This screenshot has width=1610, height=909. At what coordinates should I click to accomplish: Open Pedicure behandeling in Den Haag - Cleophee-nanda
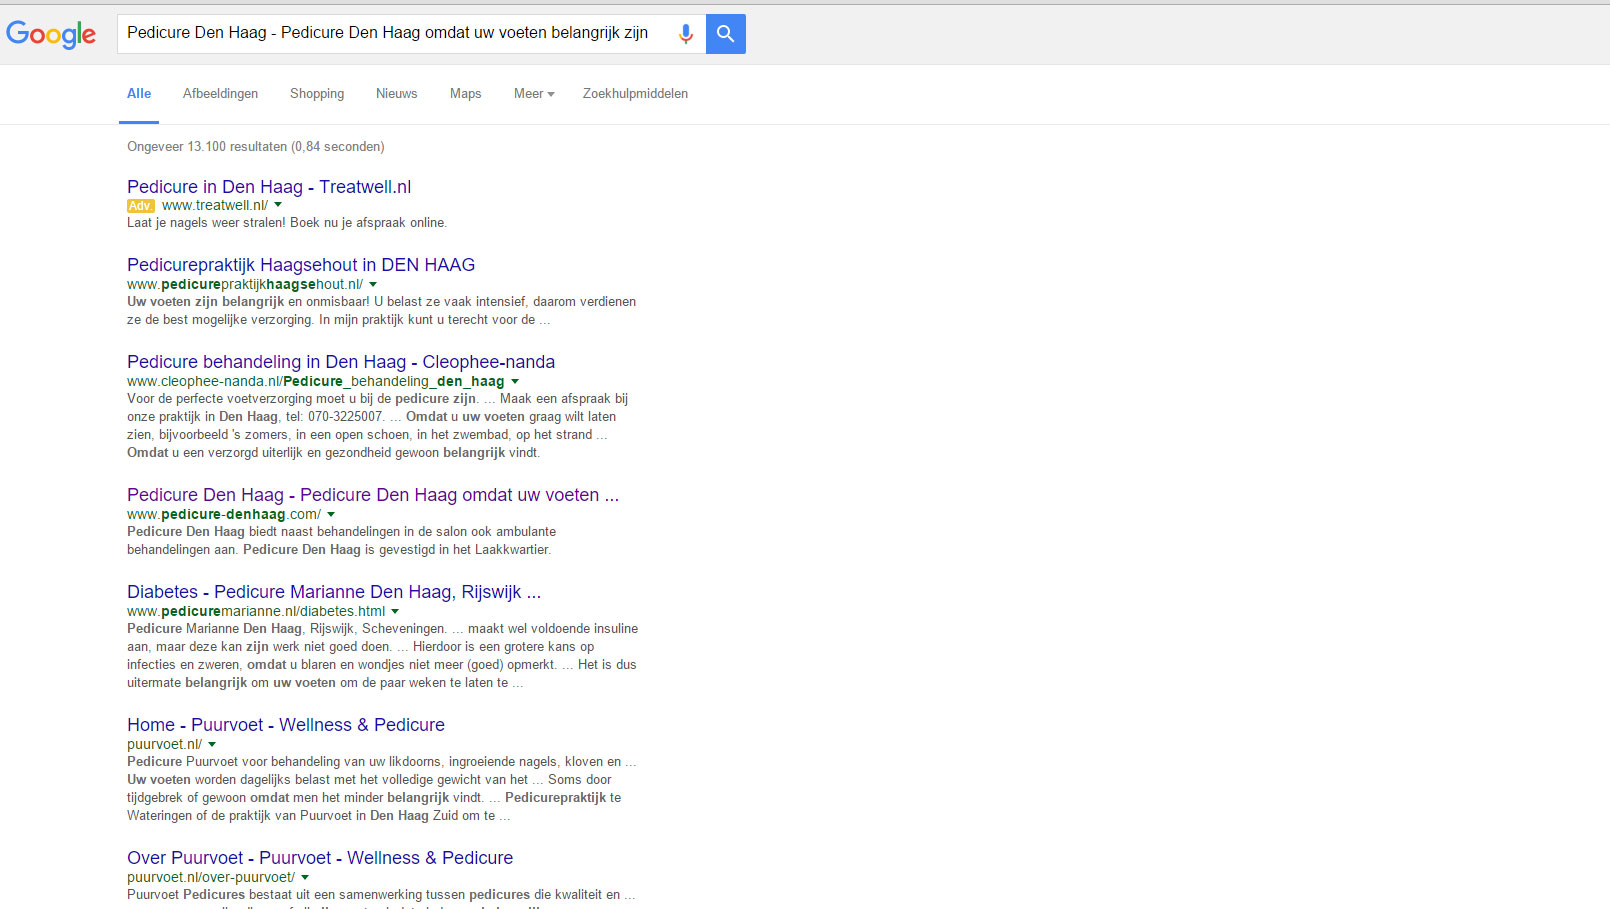click(341, 362)
